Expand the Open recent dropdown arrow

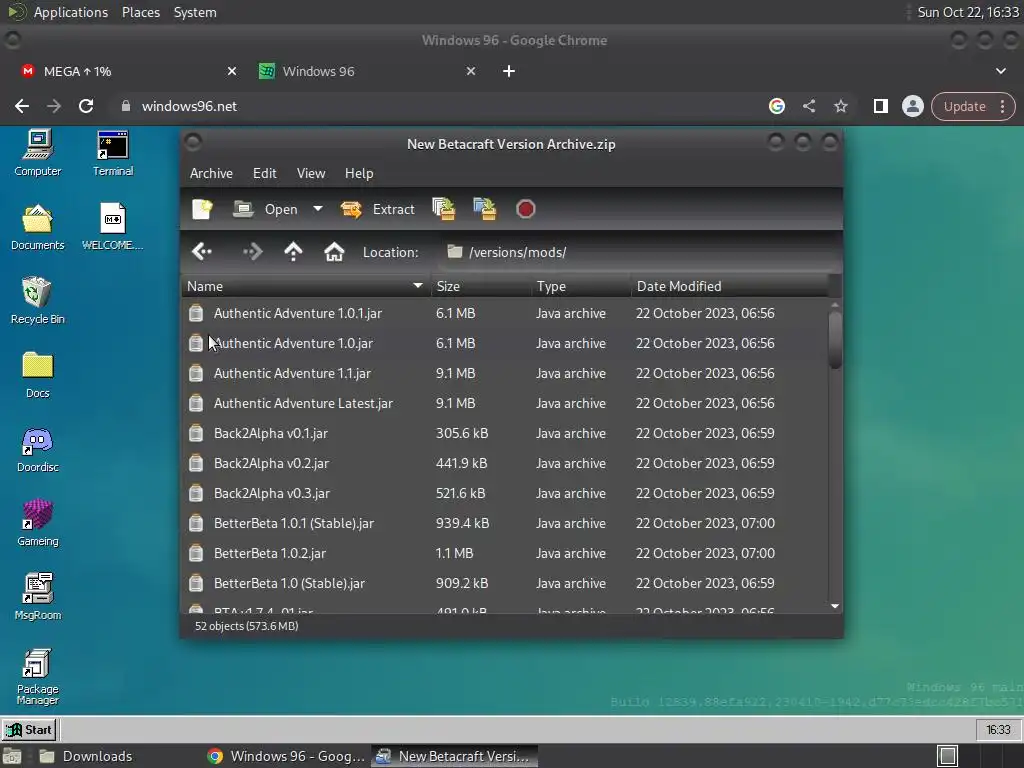[x=317, y=209]
